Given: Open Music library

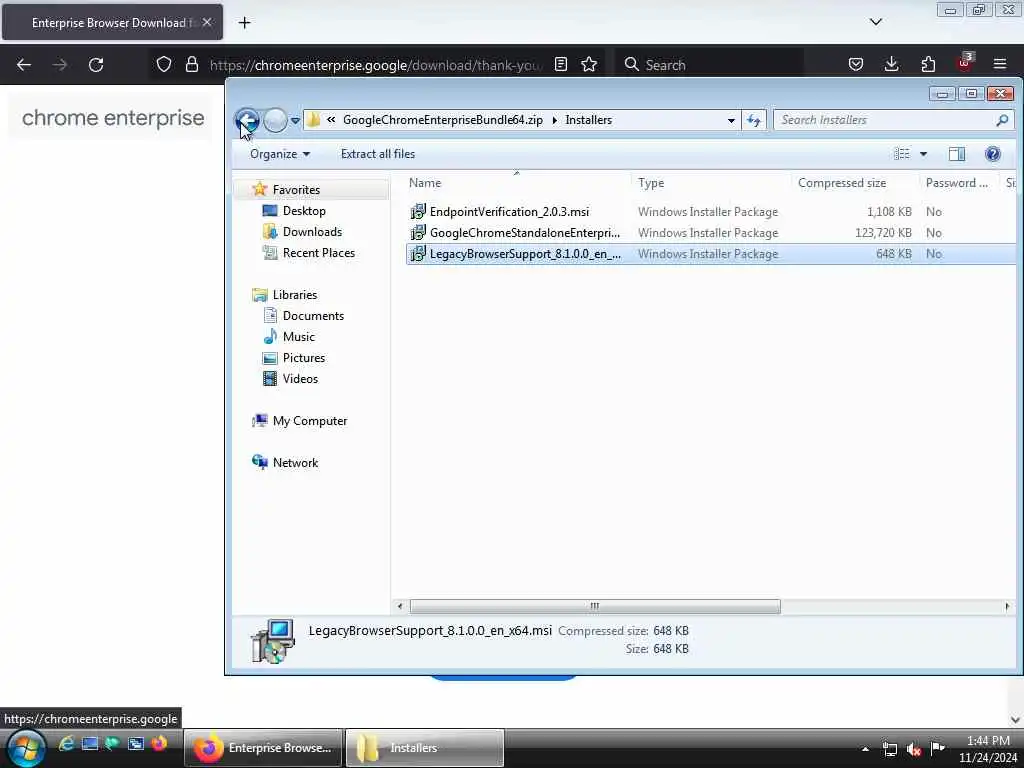Looking at the screenshot, I should 298,337.
